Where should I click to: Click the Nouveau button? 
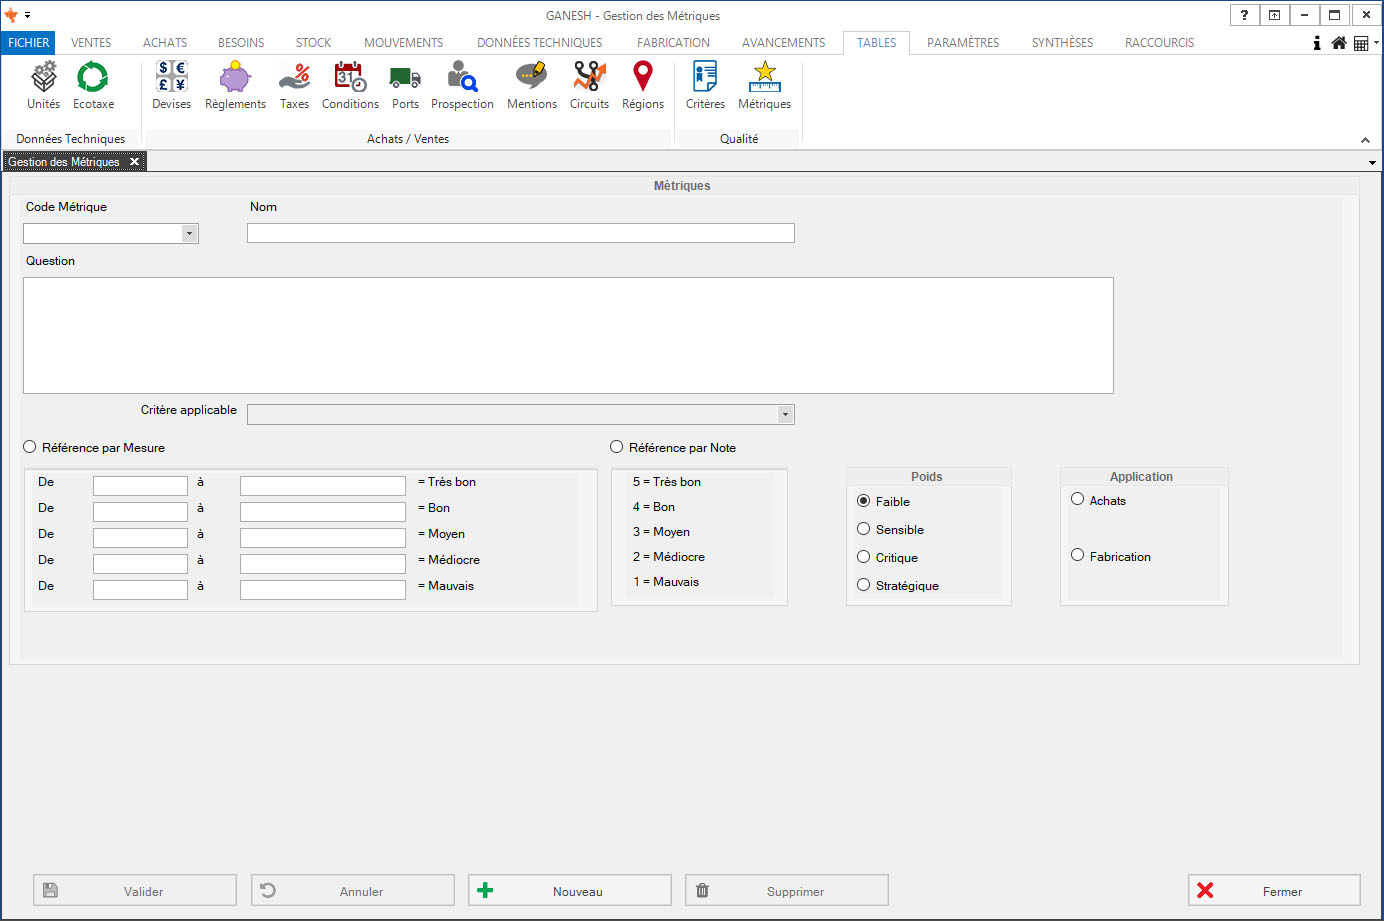pyautogui.click(x=570, y=890)
